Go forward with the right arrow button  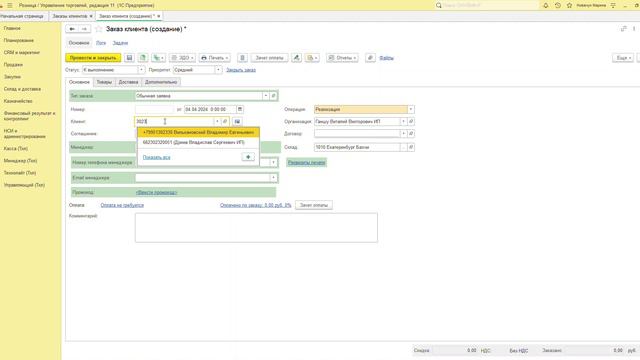[x=84, y=29]
